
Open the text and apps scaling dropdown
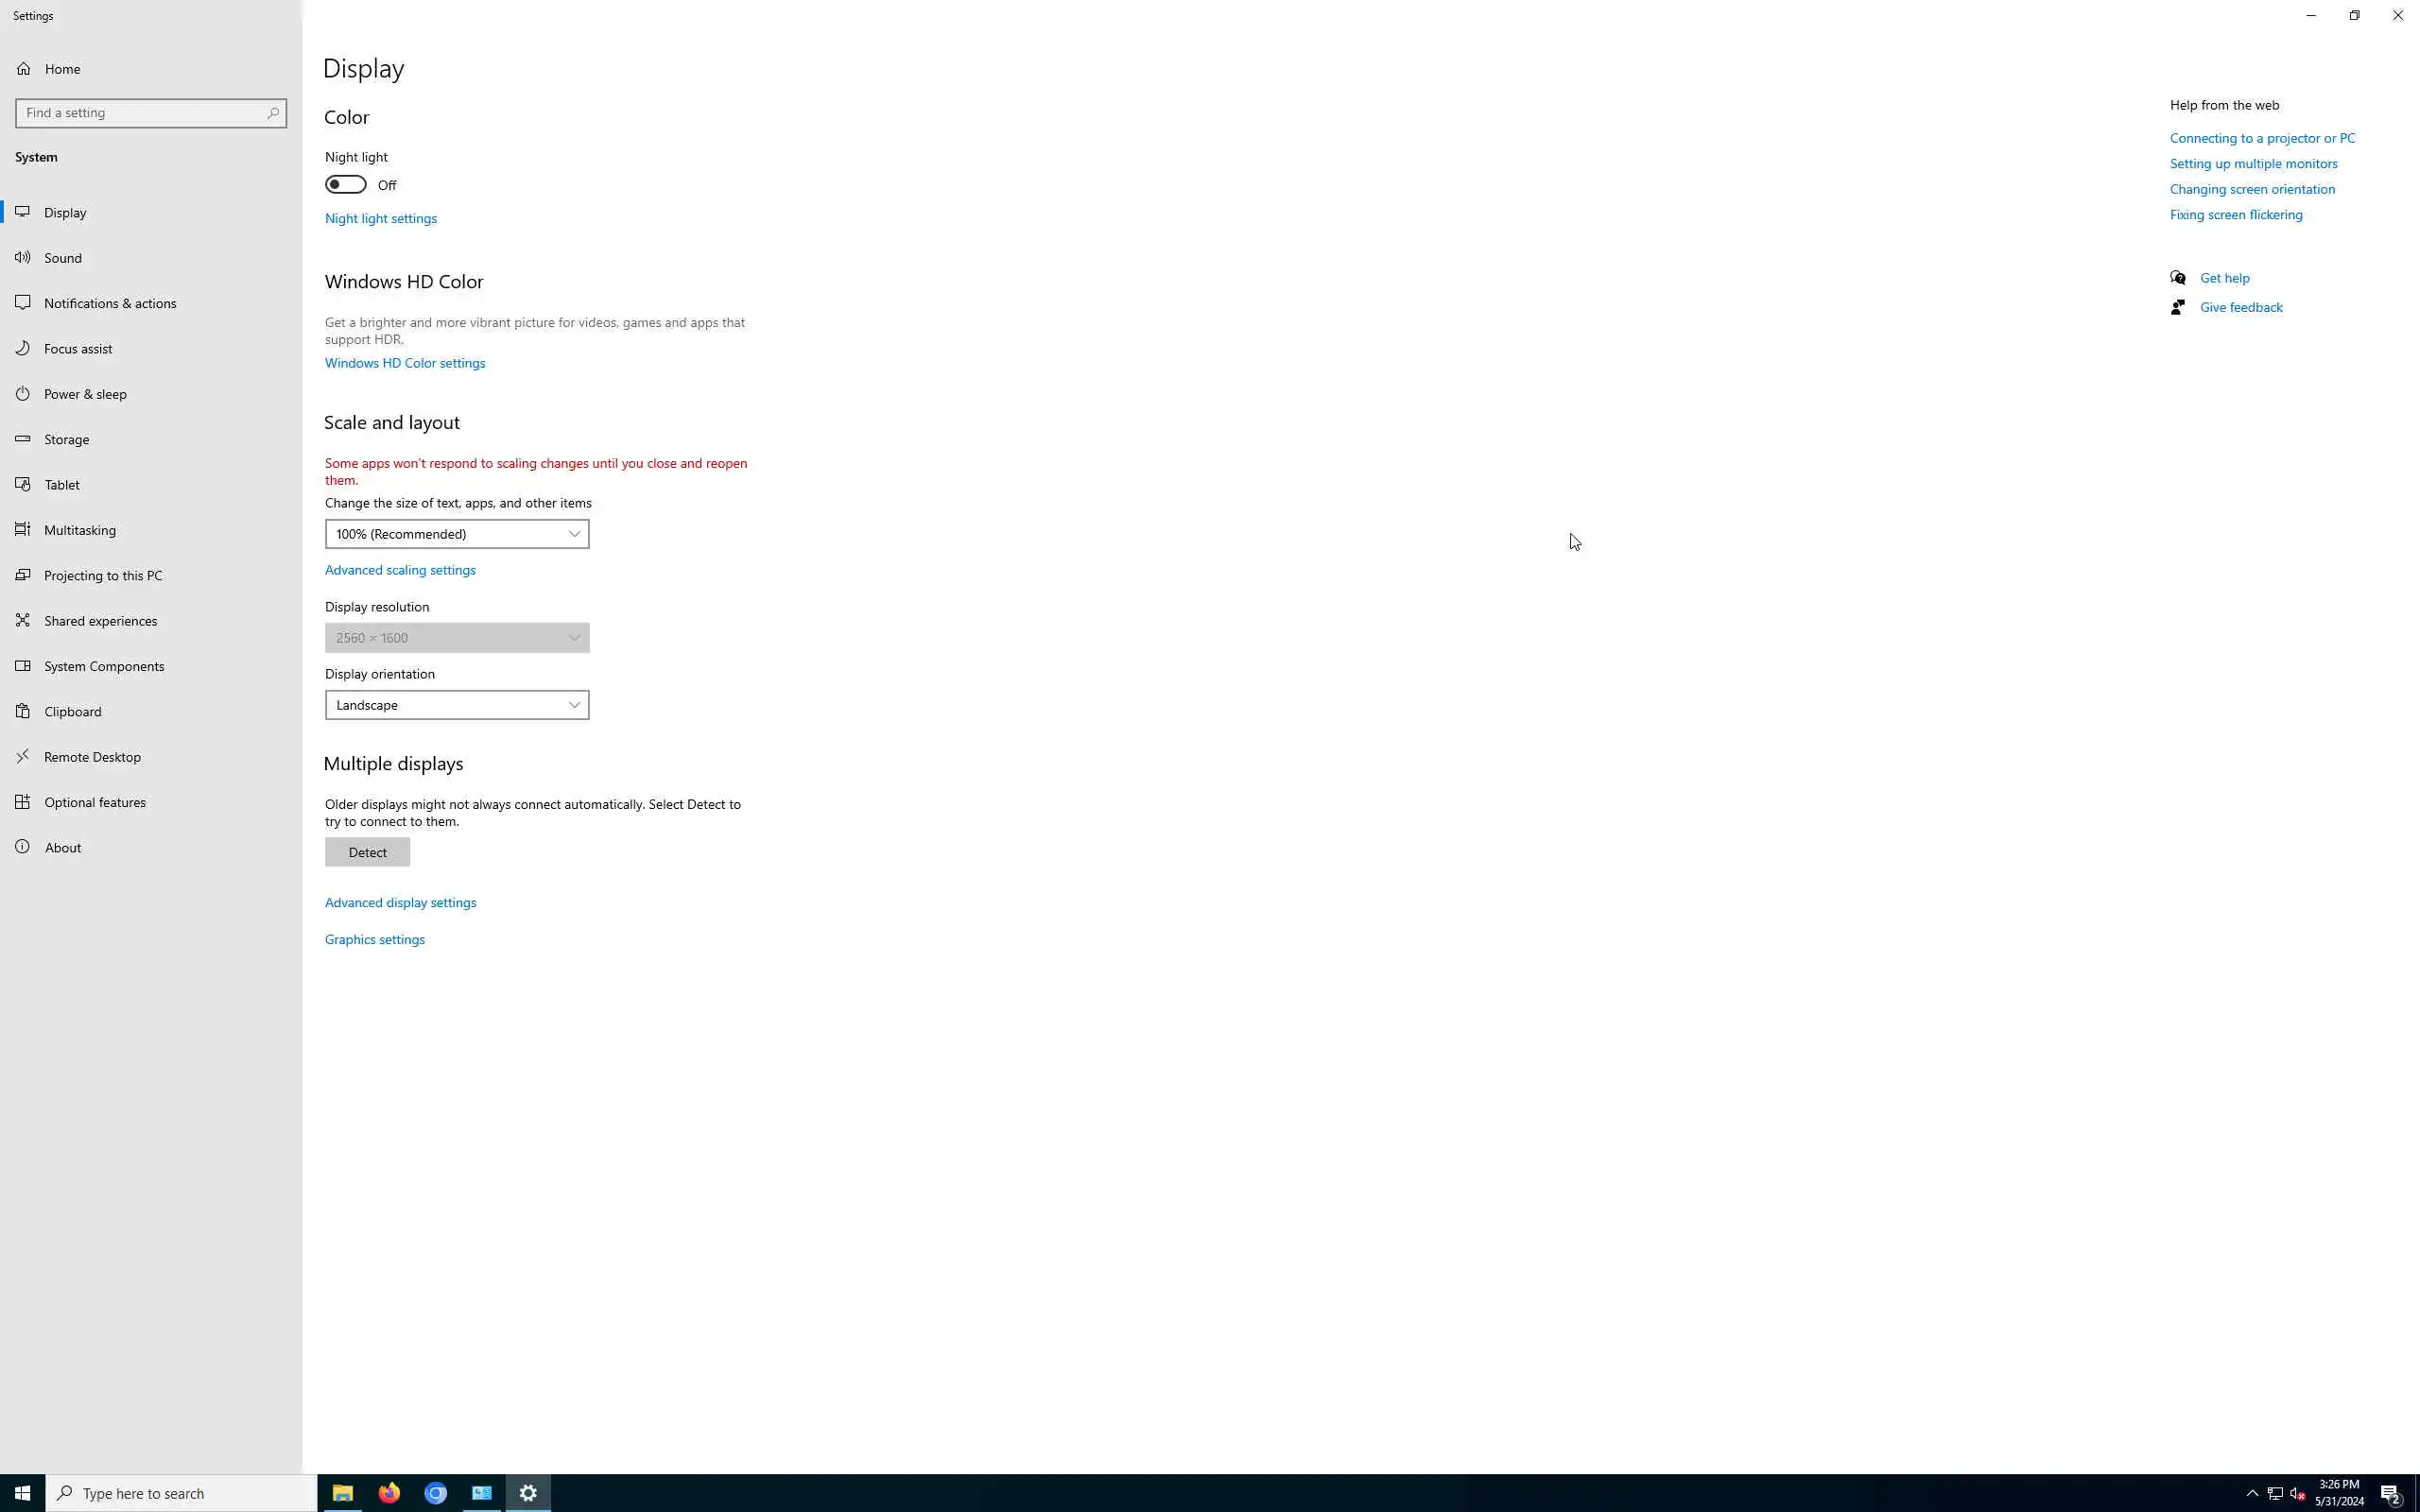tap(456, 534)
